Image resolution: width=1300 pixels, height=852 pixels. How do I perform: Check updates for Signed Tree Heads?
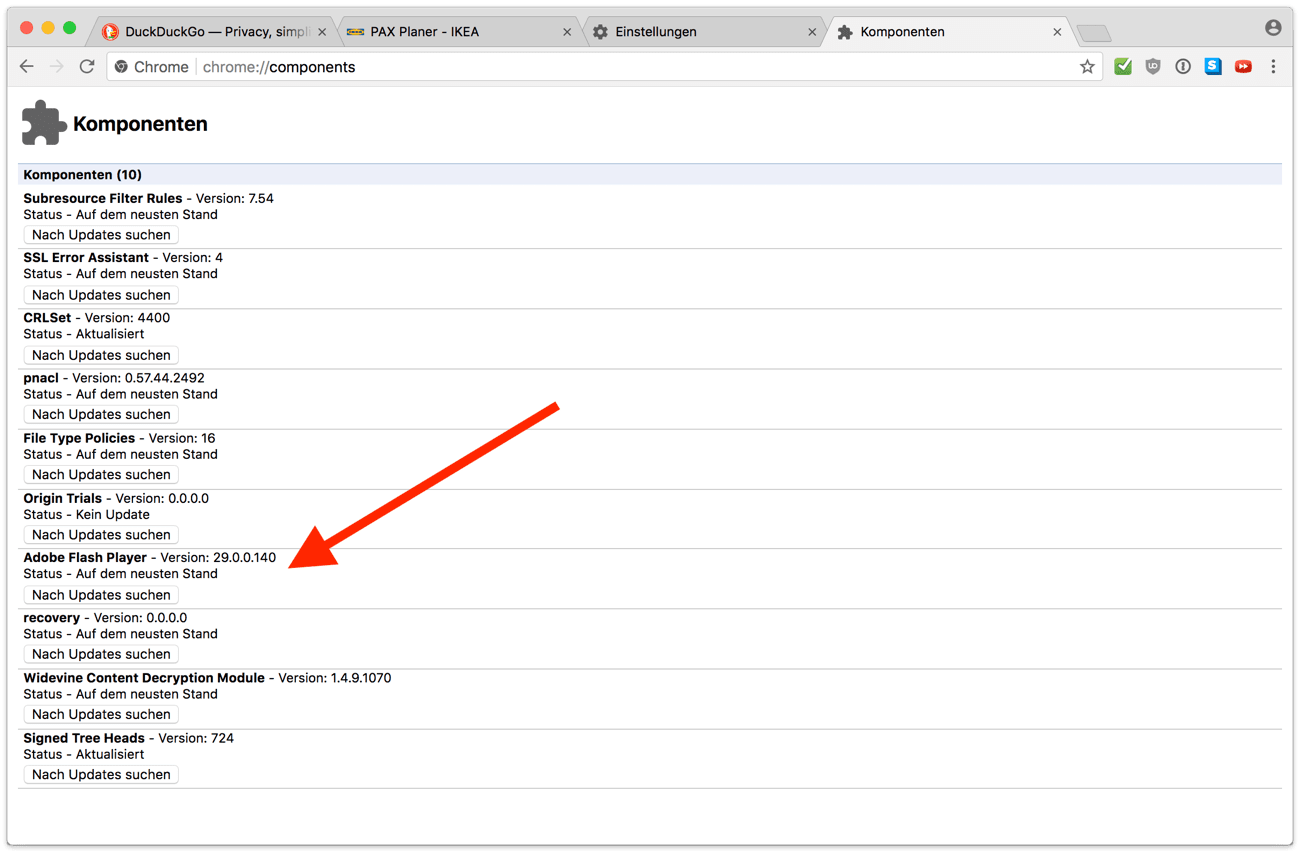click(x=101, y=775)
